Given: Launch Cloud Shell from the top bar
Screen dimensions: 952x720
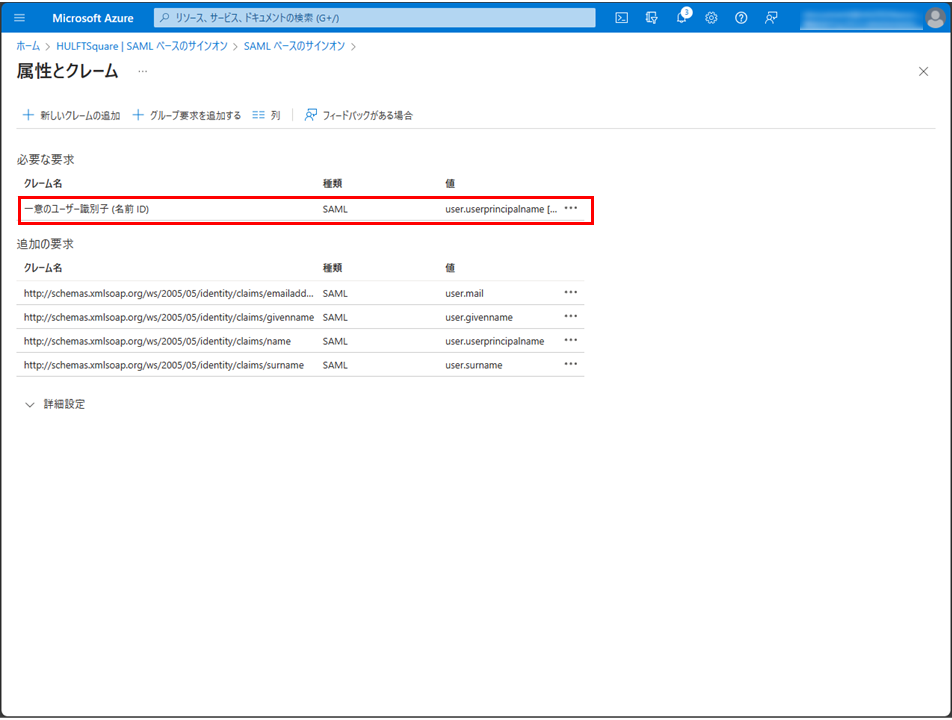Looking at the screenshot, I should pos(621,18).
